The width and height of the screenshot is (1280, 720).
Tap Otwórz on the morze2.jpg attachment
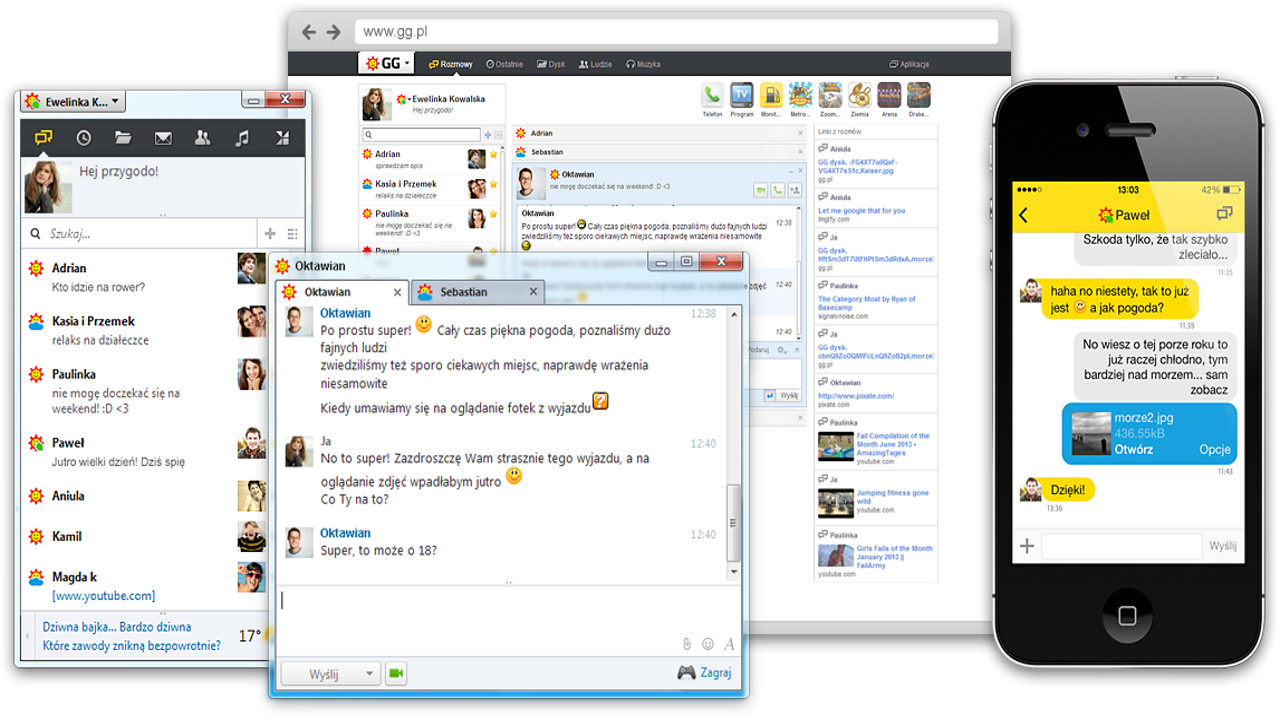[x=1133, y=450]
